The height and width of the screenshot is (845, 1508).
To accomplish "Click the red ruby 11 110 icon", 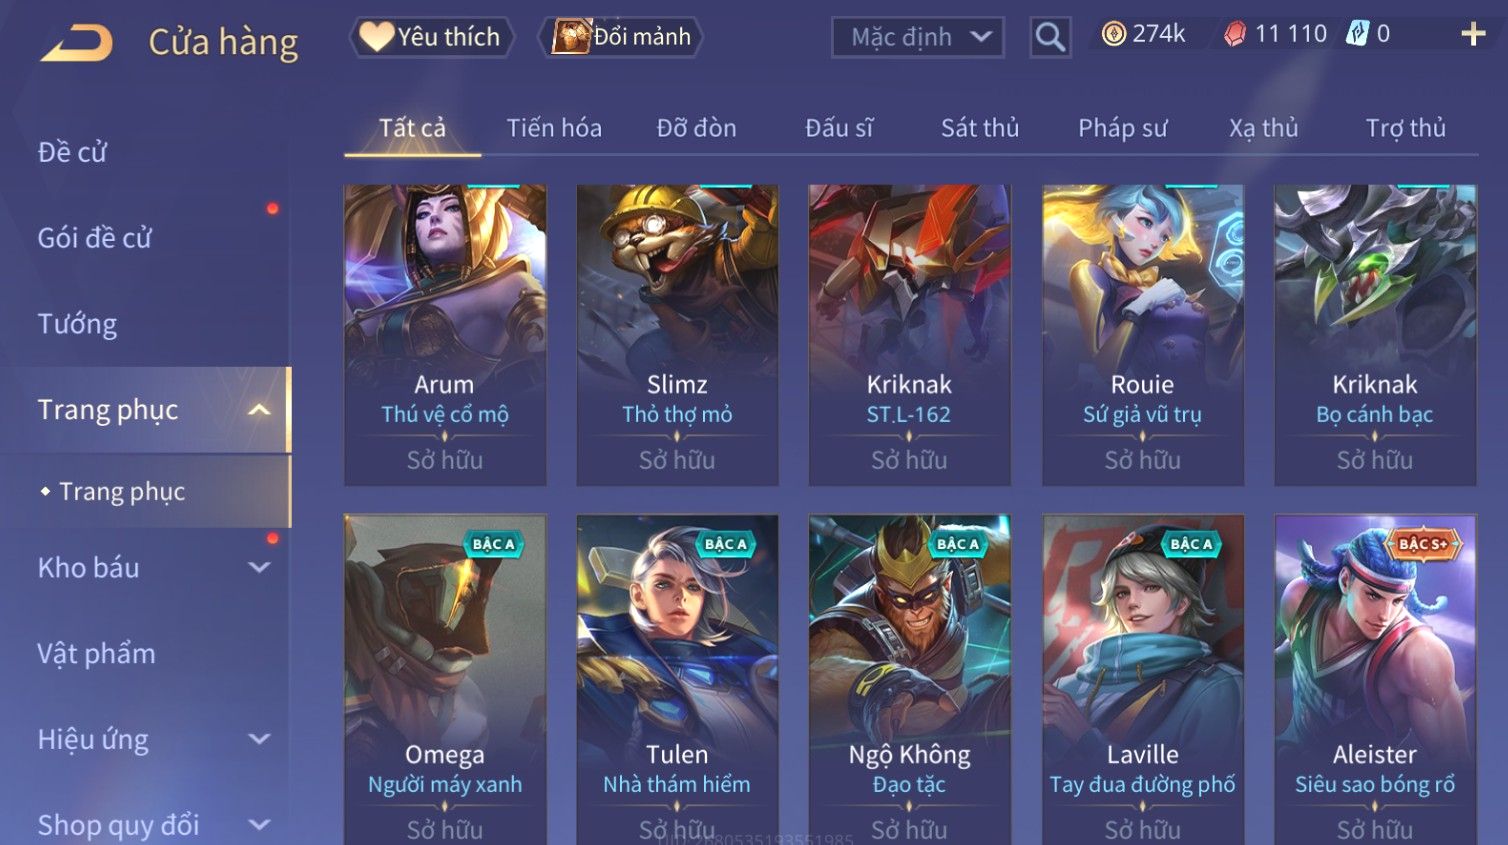I will tap(1235, 34).
